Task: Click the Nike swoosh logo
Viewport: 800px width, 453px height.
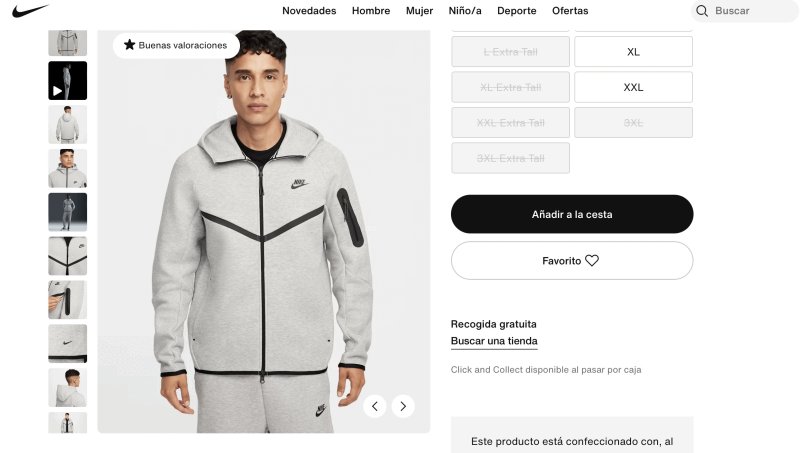Action: point(30,10)
